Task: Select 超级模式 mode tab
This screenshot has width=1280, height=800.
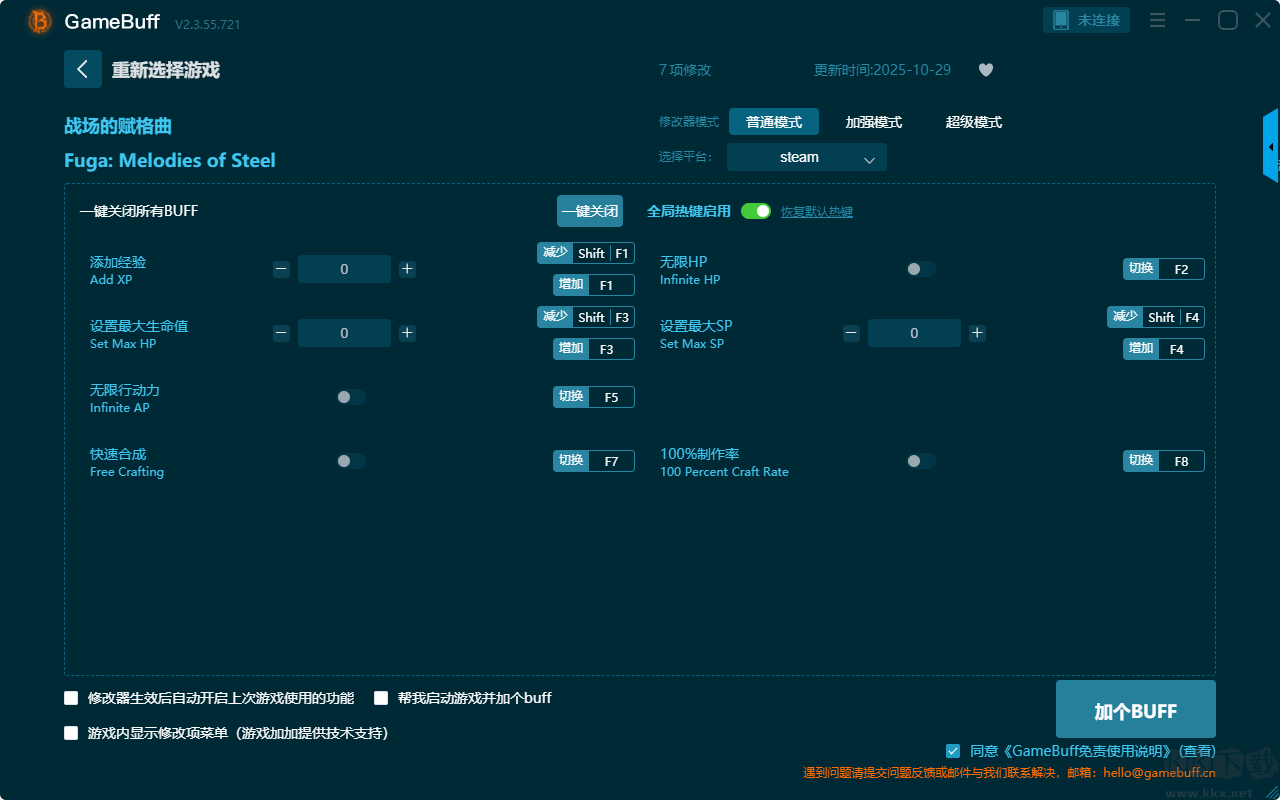Action: (x=974, y=122)
